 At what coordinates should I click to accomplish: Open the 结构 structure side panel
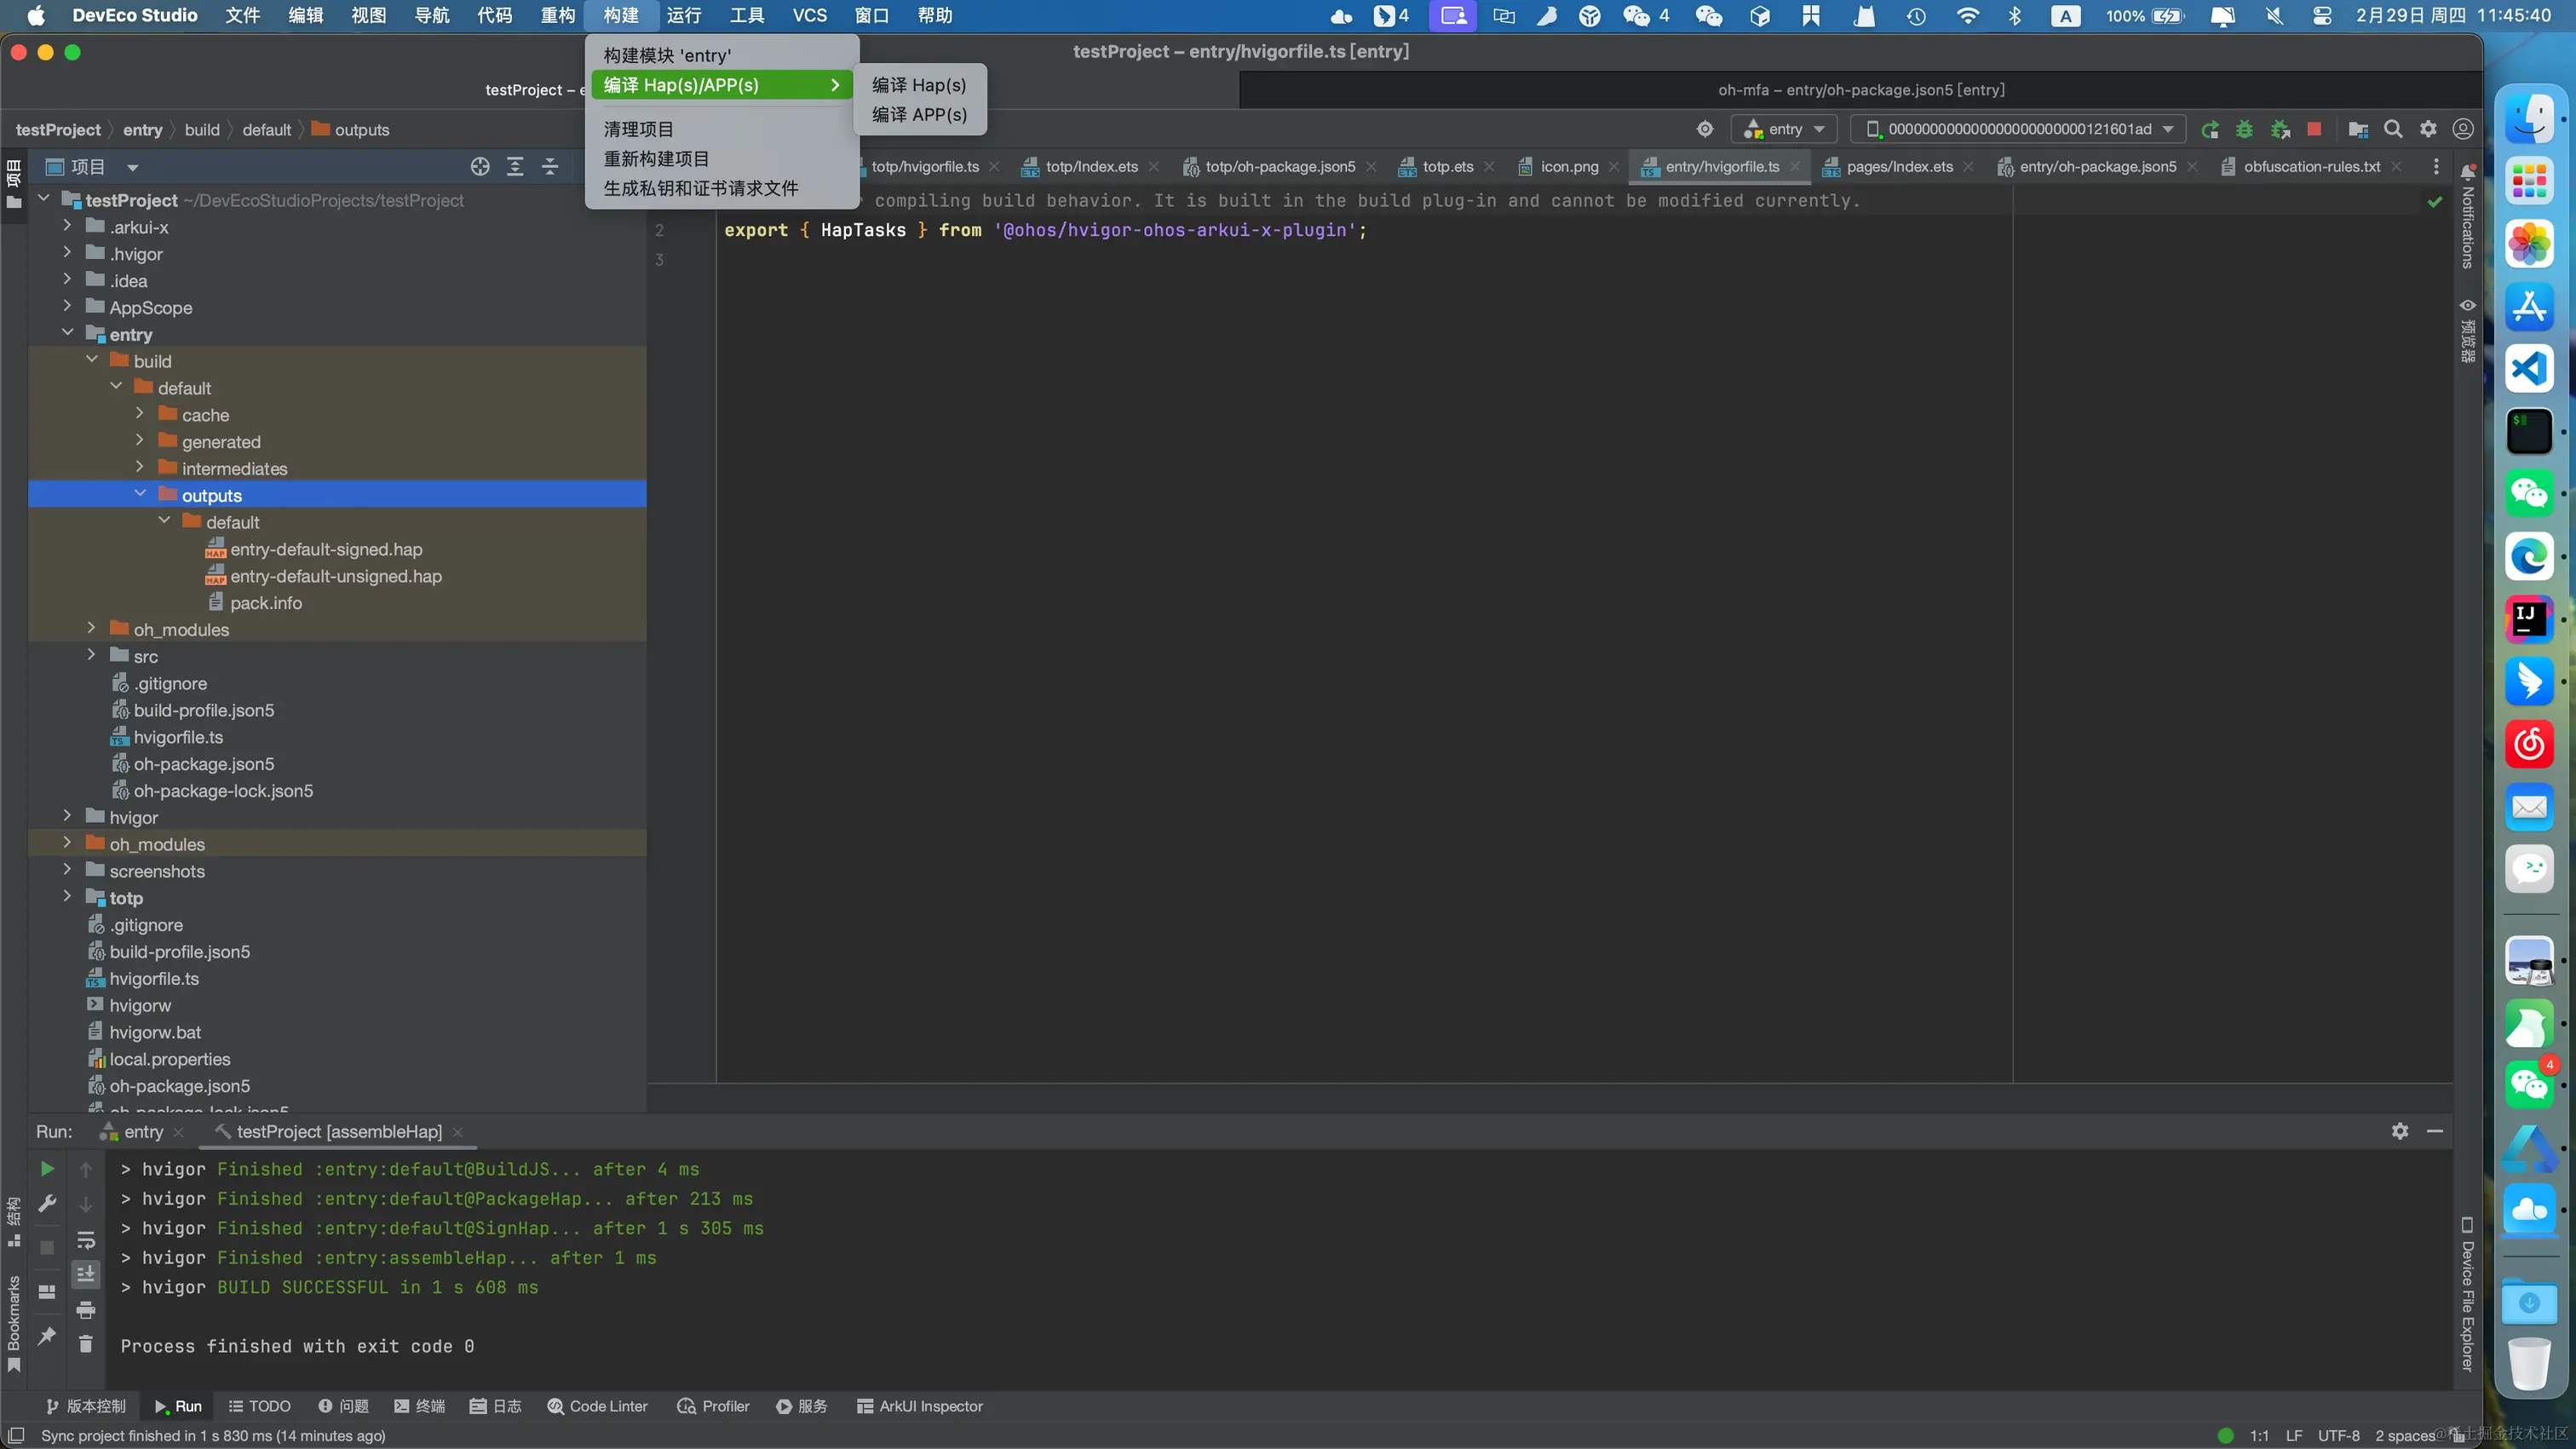[x=14, y=1222]
